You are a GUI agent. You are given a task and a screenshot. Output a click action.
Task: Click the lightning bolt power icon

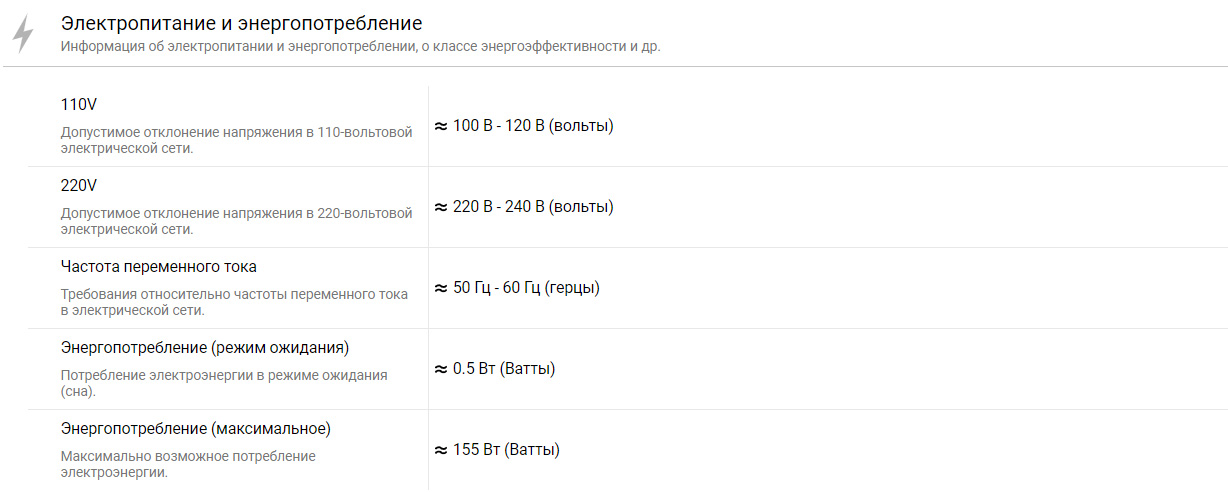tap(23, 35)
